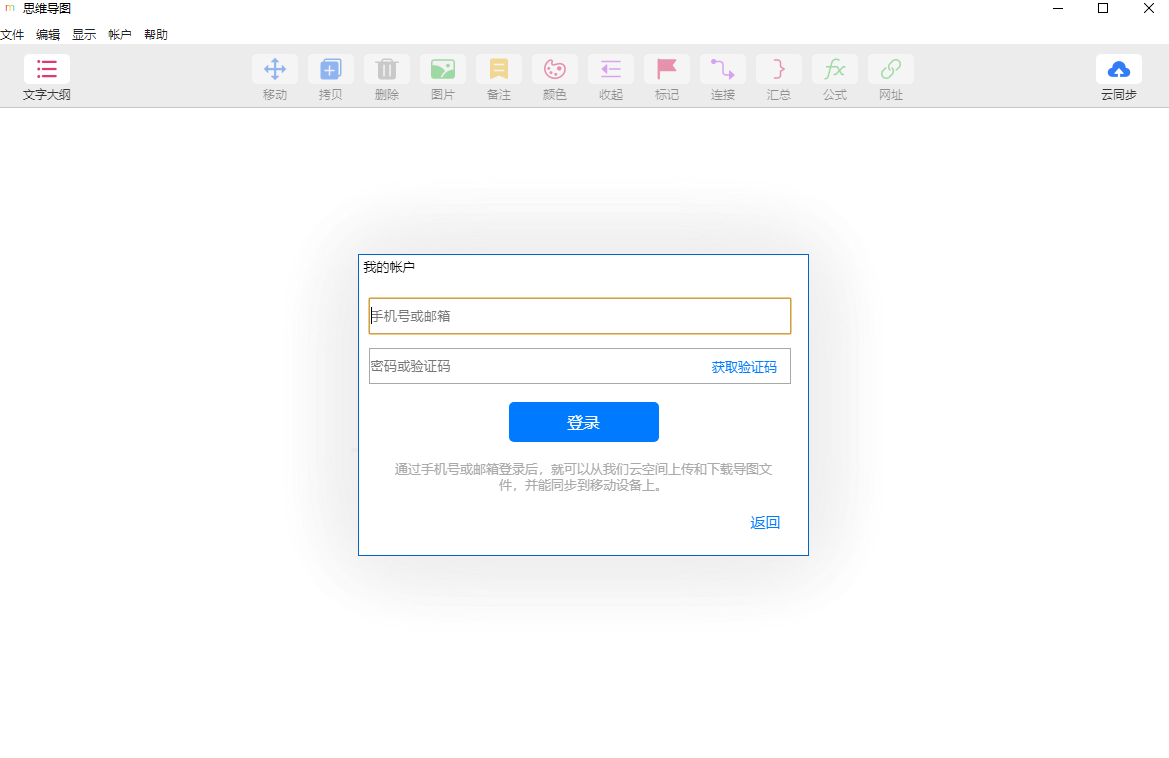The height and width of the screenshot is (758, 1169).
Task: Add a flag with the 标记 icon
Action: coord(666,70)
